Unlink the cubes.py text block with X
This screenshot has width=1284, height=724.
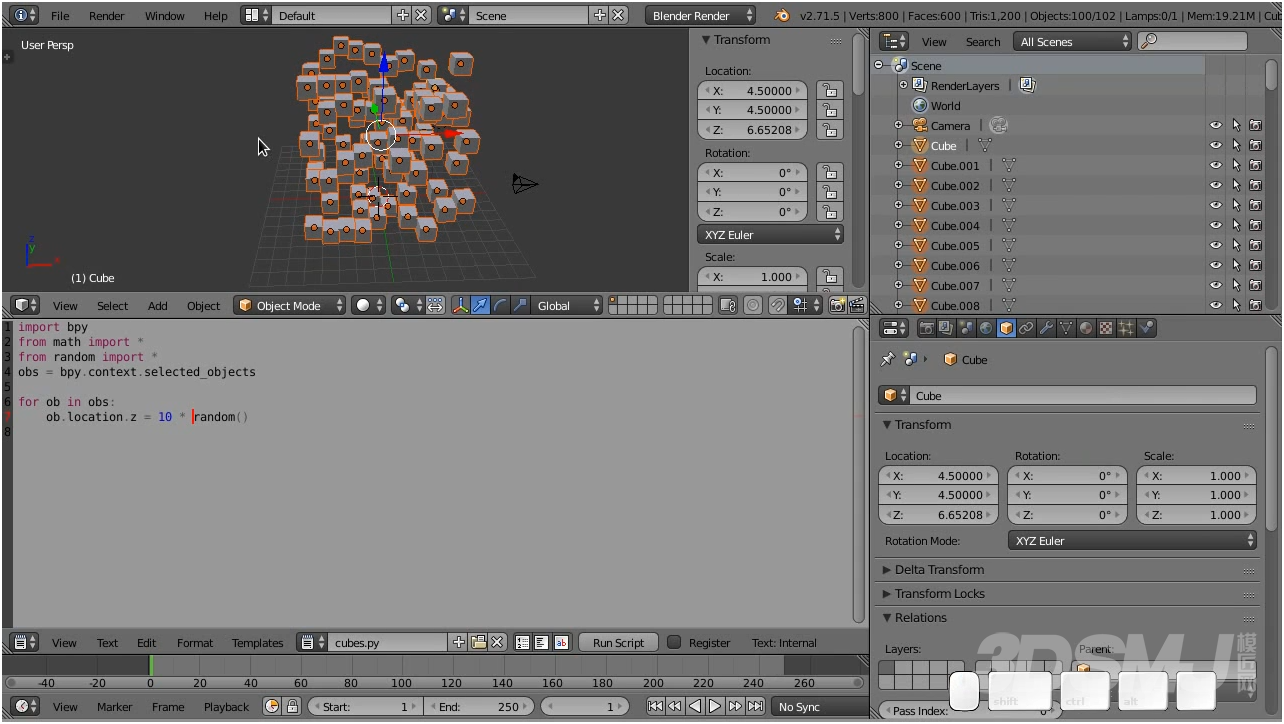pos(497,643)
